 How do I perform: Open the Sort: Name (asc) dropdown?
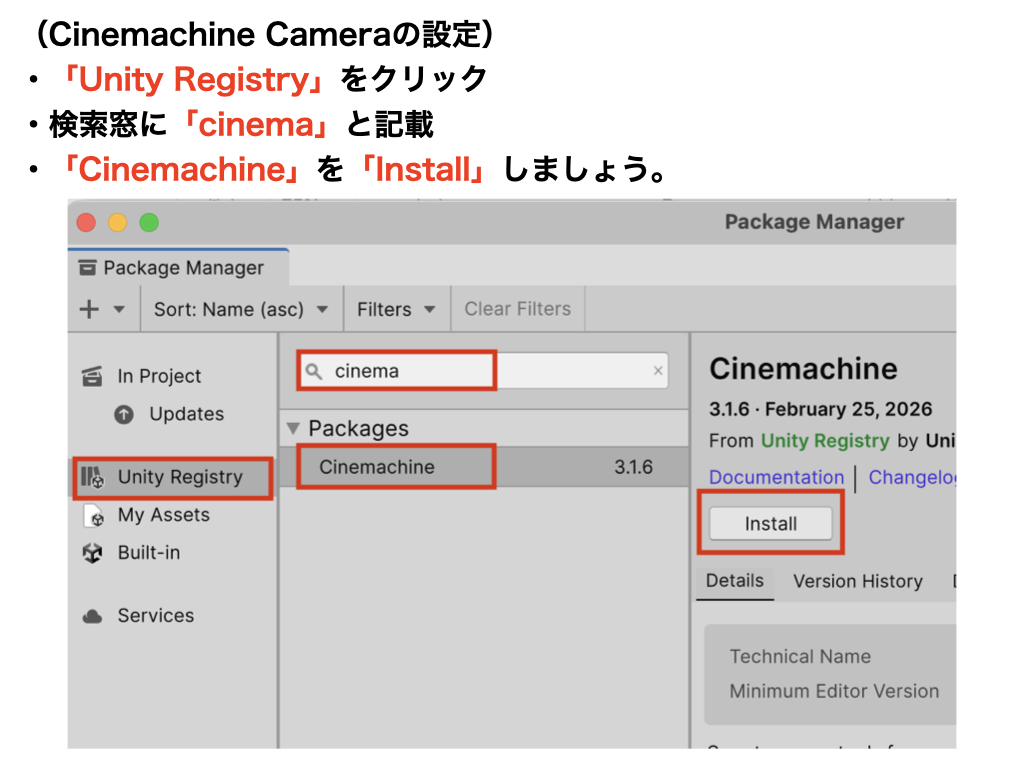(241, 310)
